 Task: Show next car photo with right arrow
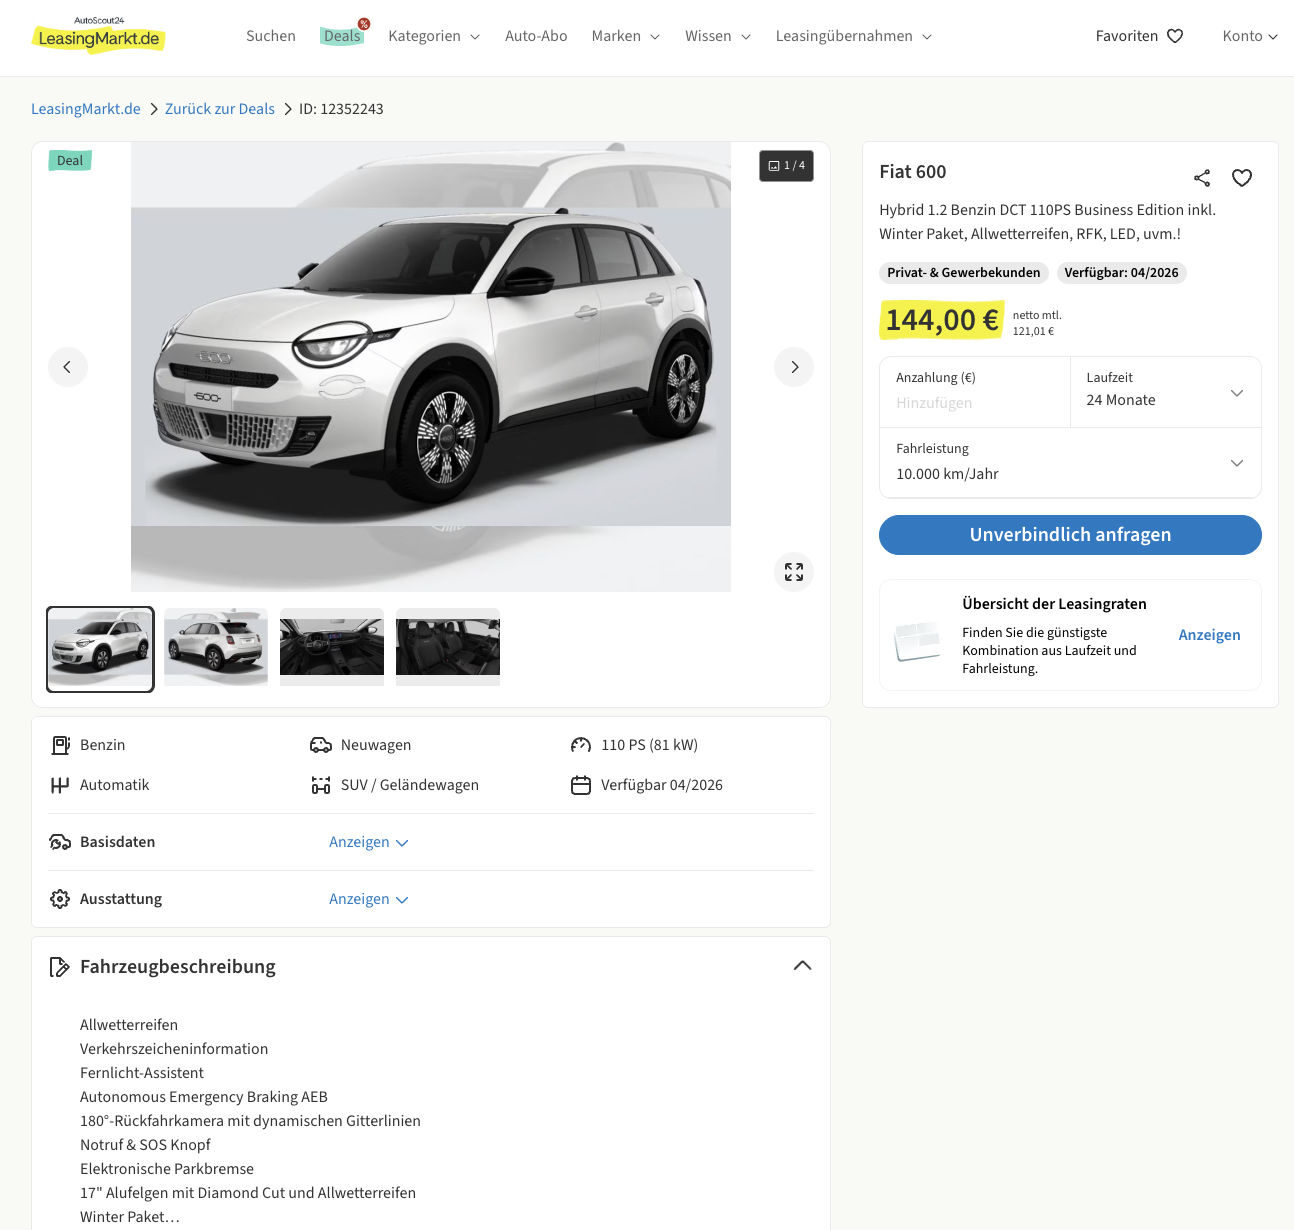click(793, 367)
